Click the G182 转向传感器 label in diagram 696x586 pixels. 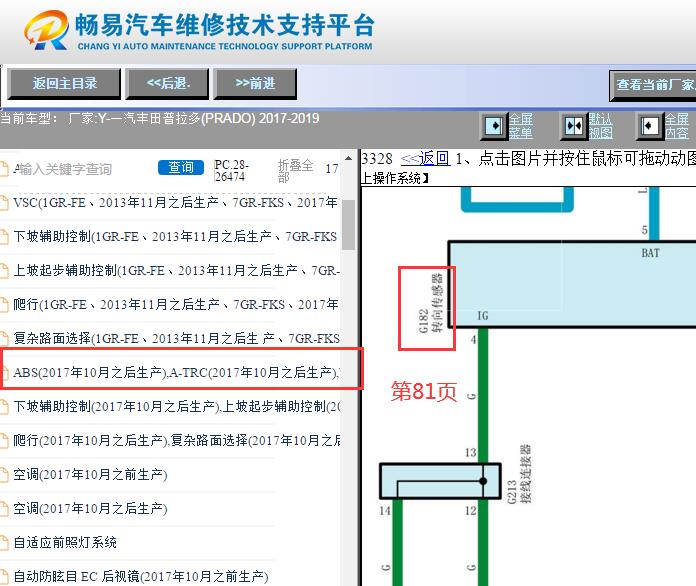(431, 303)
